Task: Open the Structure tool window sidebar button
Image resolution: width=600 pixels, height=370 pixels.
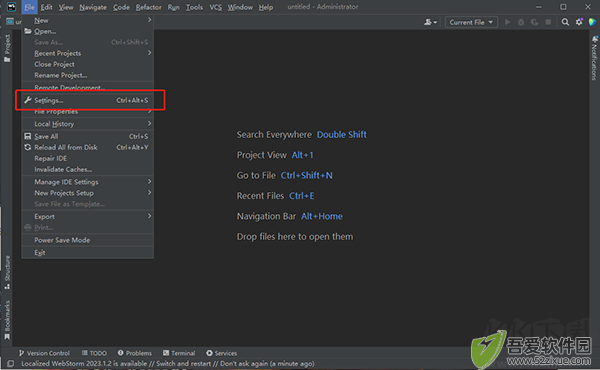Action: pos(7,272)
